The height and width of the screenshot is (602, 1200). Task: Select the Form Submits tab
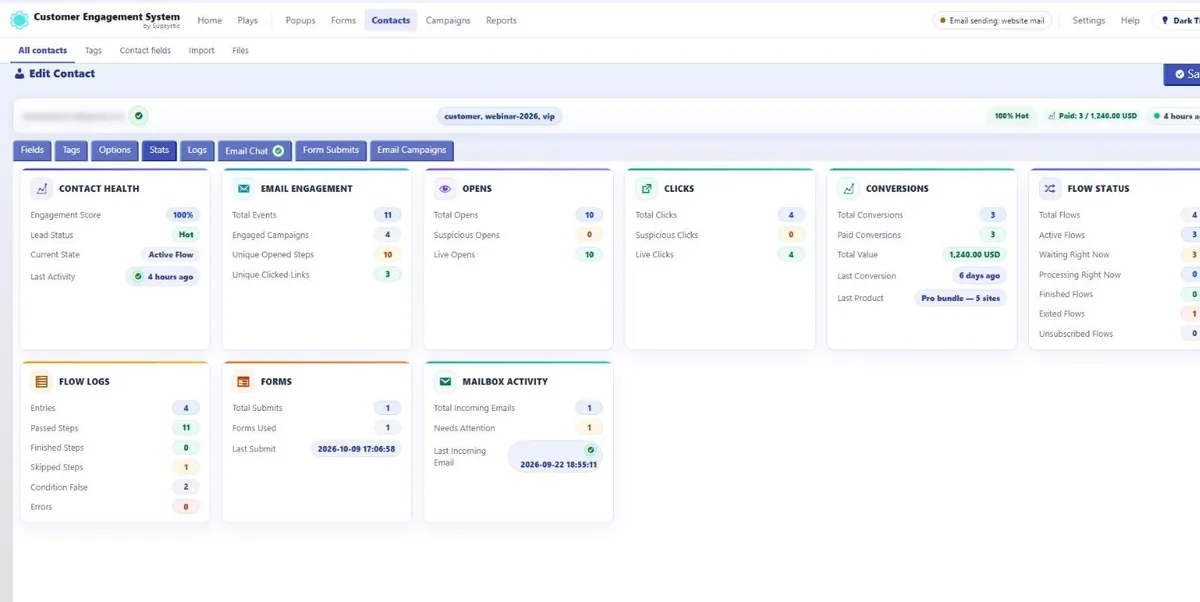[331, 150]
